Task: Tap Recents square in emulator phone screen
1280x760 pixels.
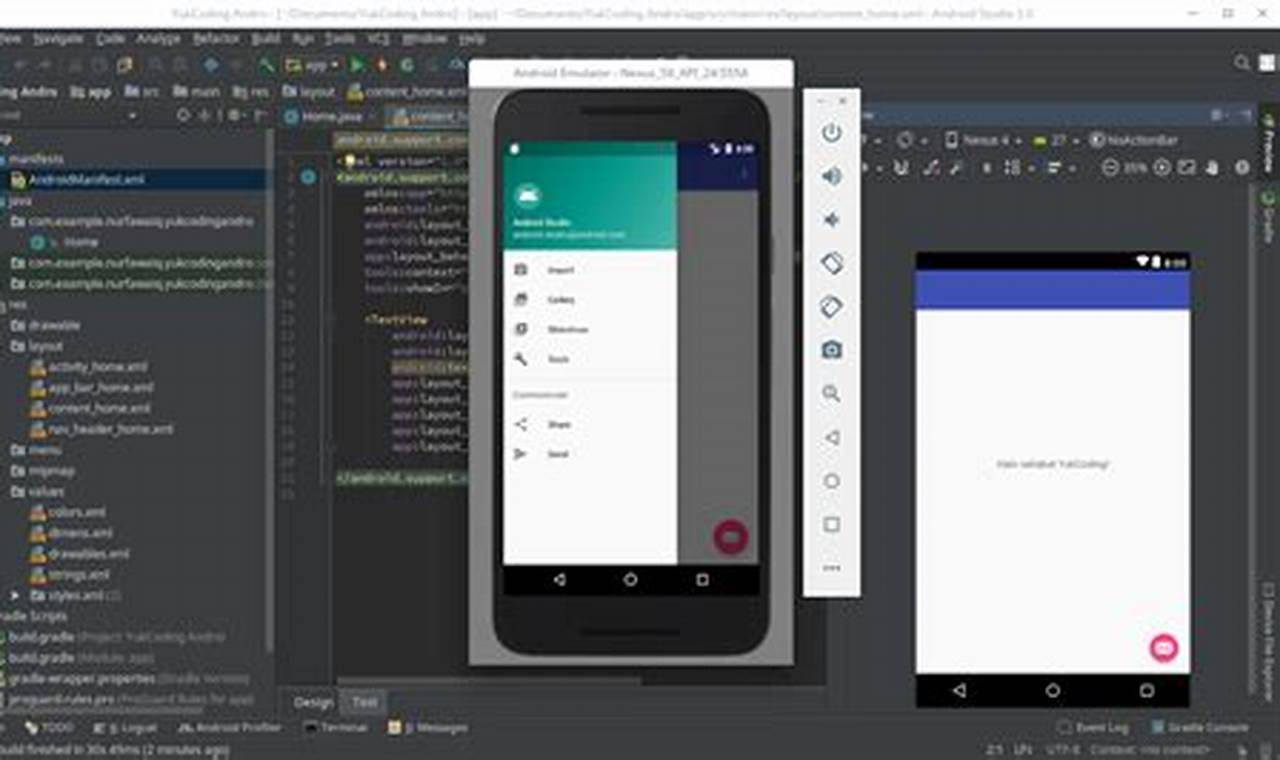Action: click(x=702, y=580)
